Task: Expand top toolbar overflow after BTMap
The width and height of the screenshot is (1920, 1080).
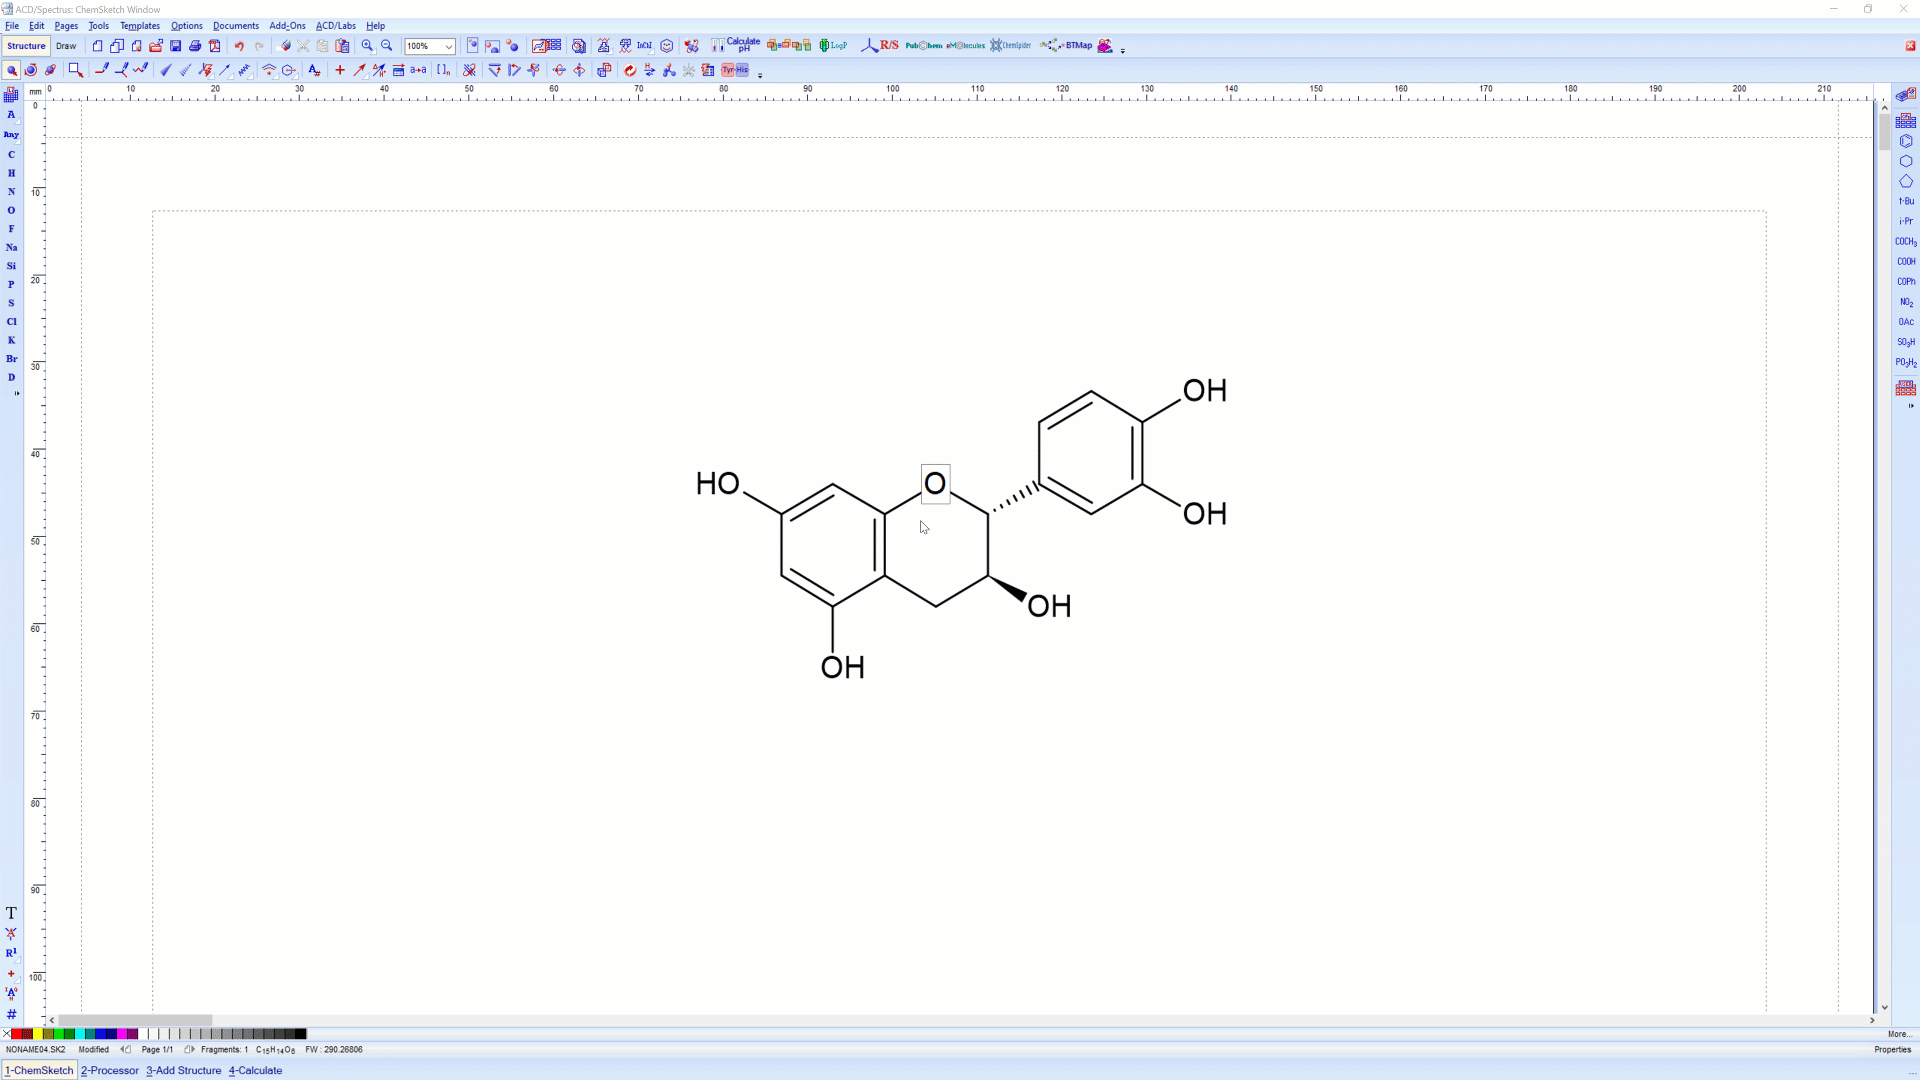Action: tap(1122, 50)
